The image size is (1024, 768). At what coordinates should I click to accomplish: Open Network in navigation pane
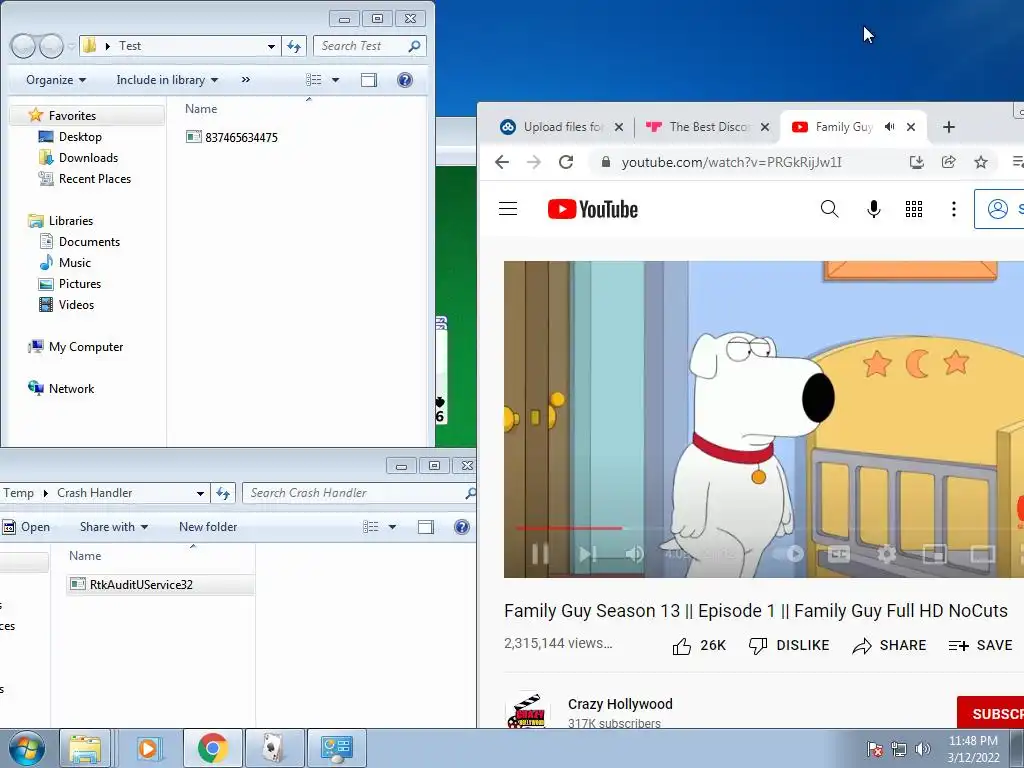point(61,389)
